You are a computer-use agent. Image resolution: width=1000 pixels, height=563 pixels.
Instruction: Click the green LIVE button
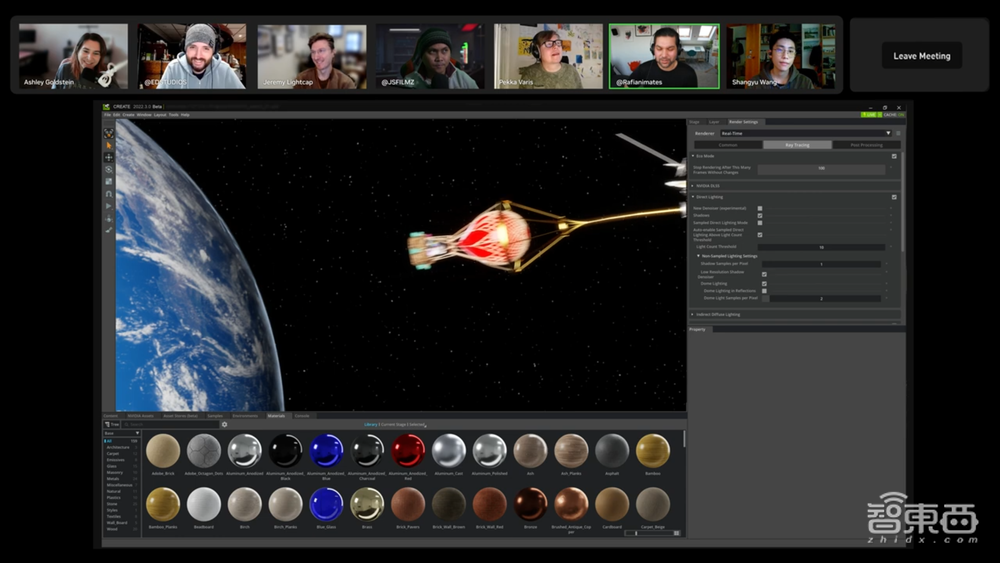tap(868, 115)
